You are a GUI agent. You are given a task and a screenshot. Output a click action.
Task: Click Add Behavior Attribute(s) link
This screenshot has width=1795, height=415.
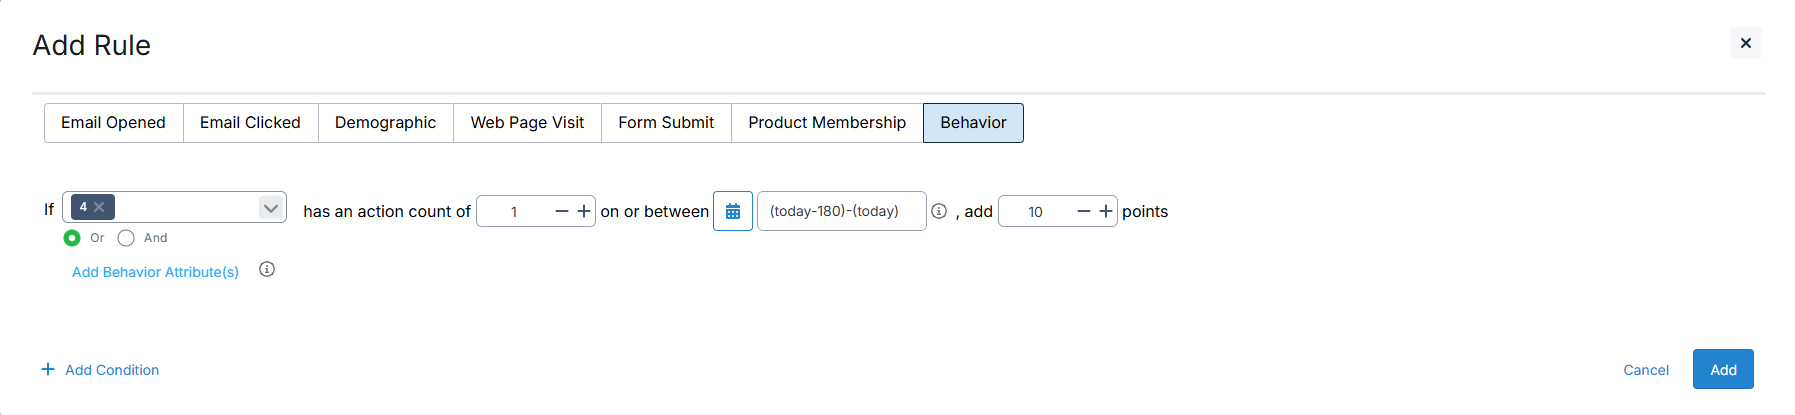[x=155, y=272]
